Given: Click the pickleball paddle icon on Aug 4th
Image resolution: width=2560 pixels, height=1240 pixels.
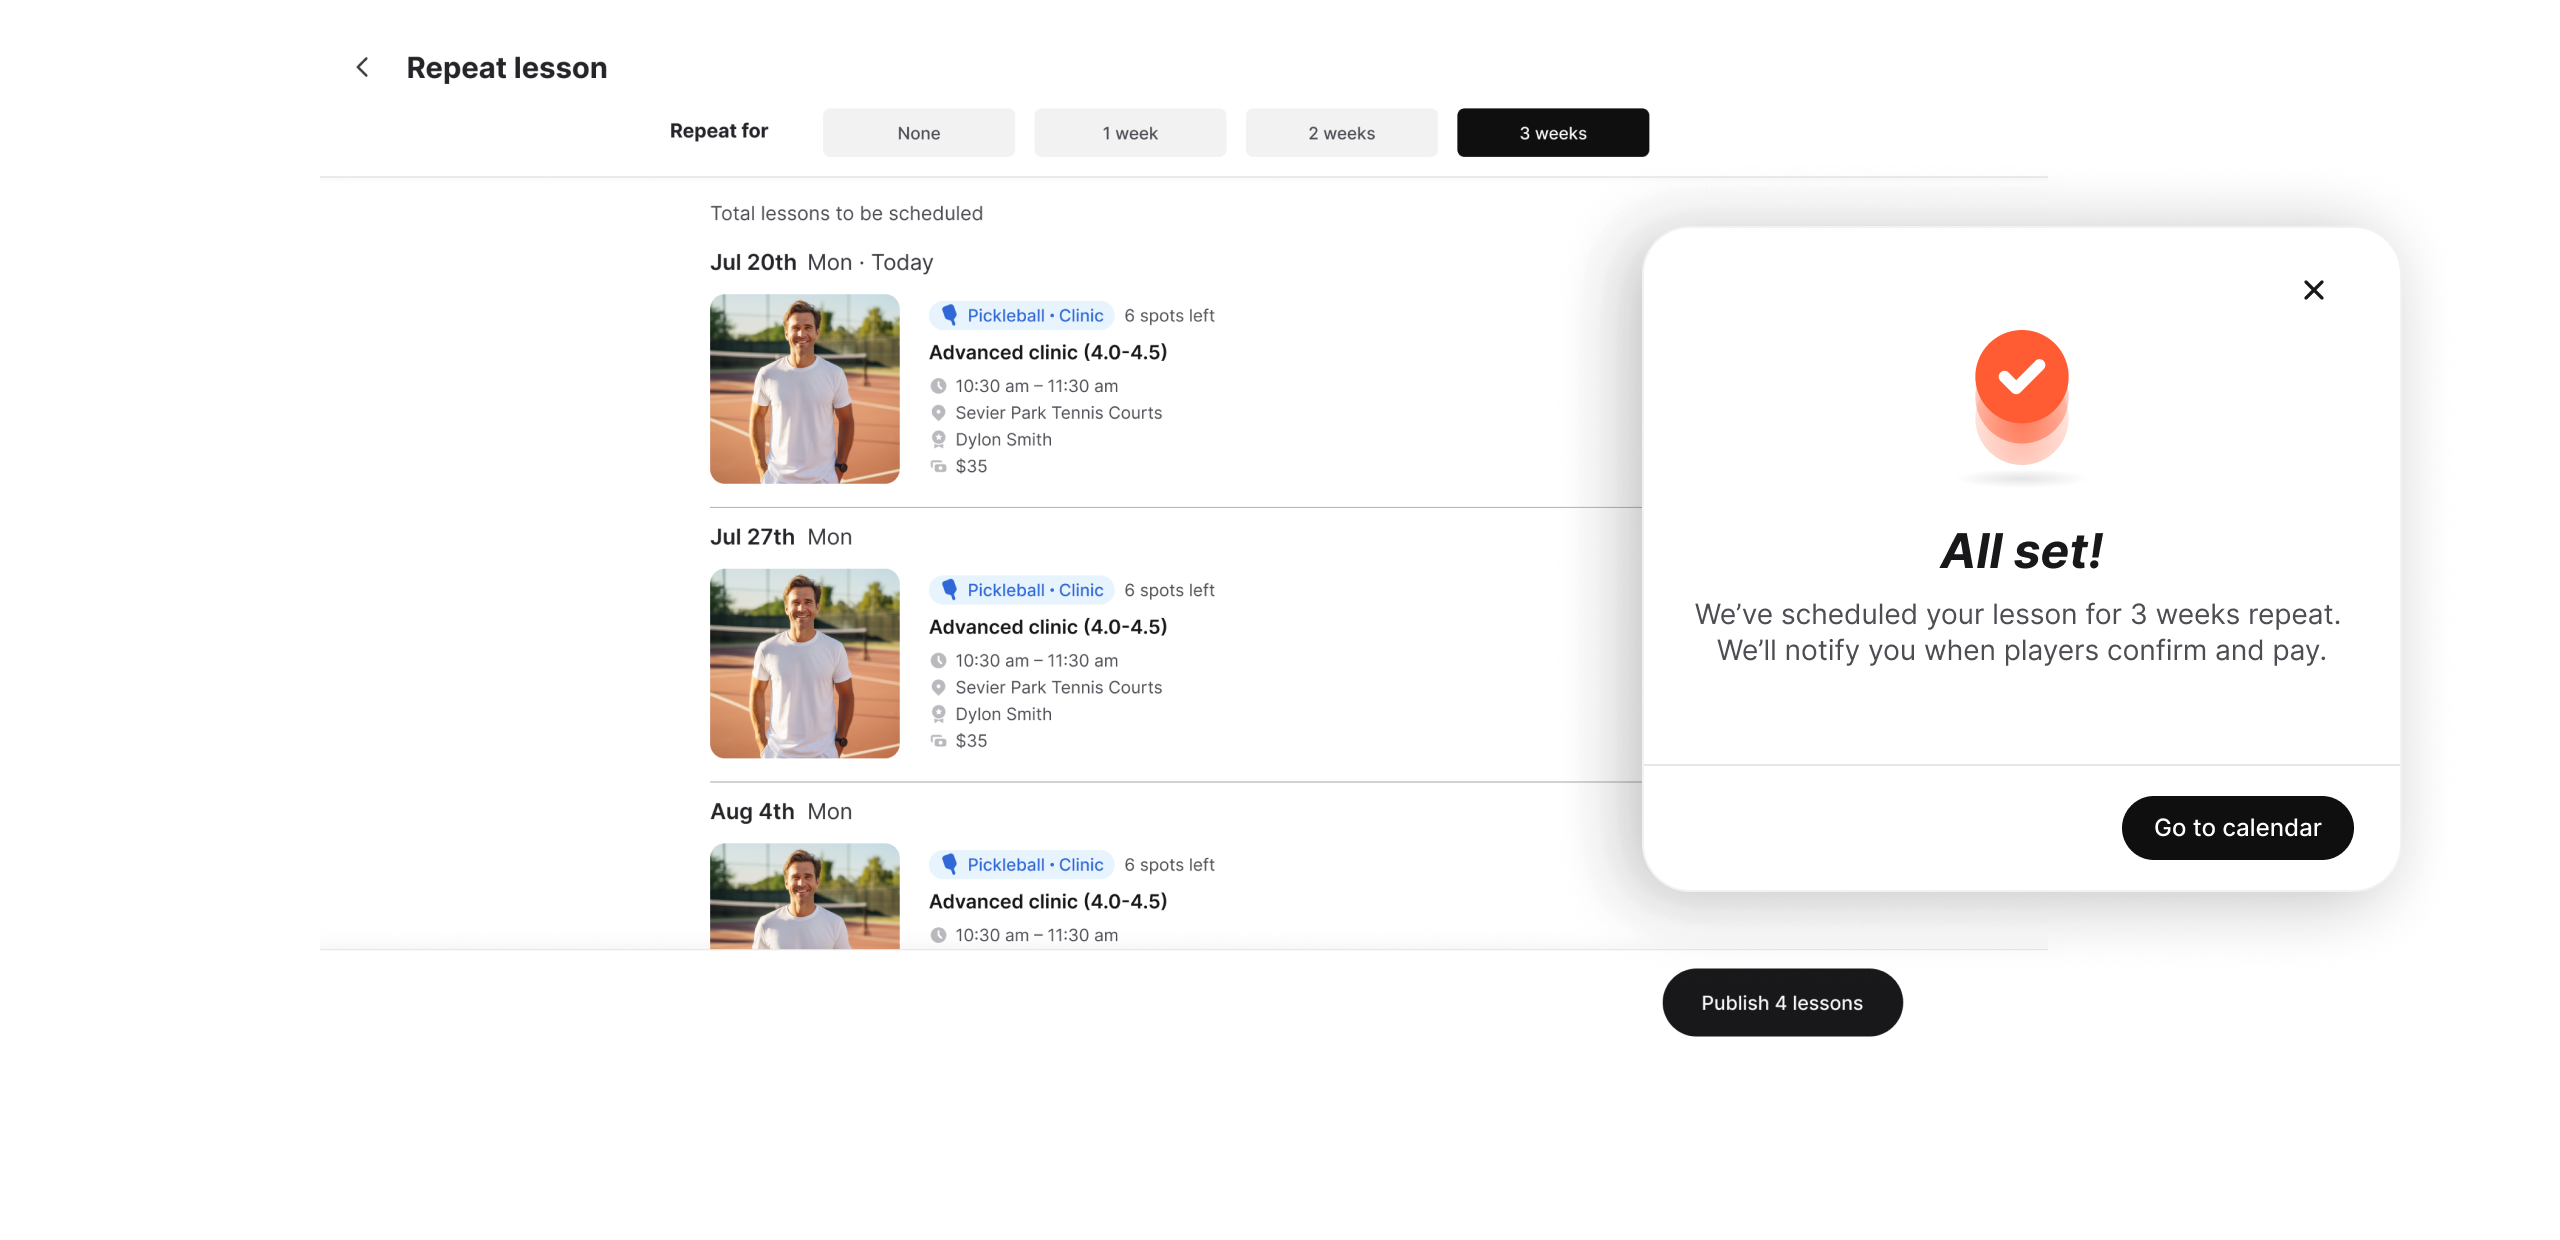Looking at the screenshot, I should (x=949, y=864).
